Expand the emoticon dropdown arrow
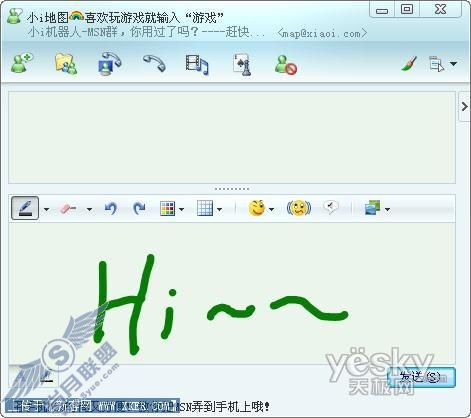Screen dimensions: 471x418 point(271,209)
